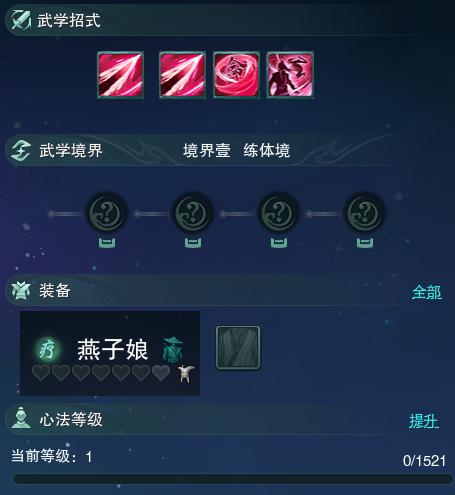Select the 武学境界 section header
The image size is (455, 495).
pyautogui.click(x=71, y=150)
